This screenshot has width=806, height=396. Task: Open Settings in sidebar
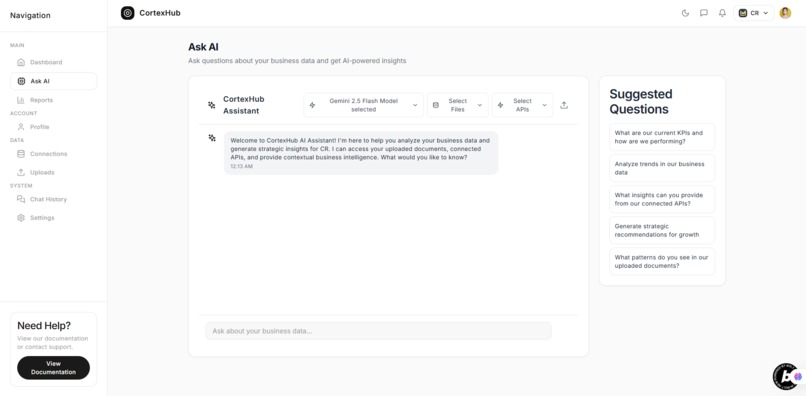[53, 218]
